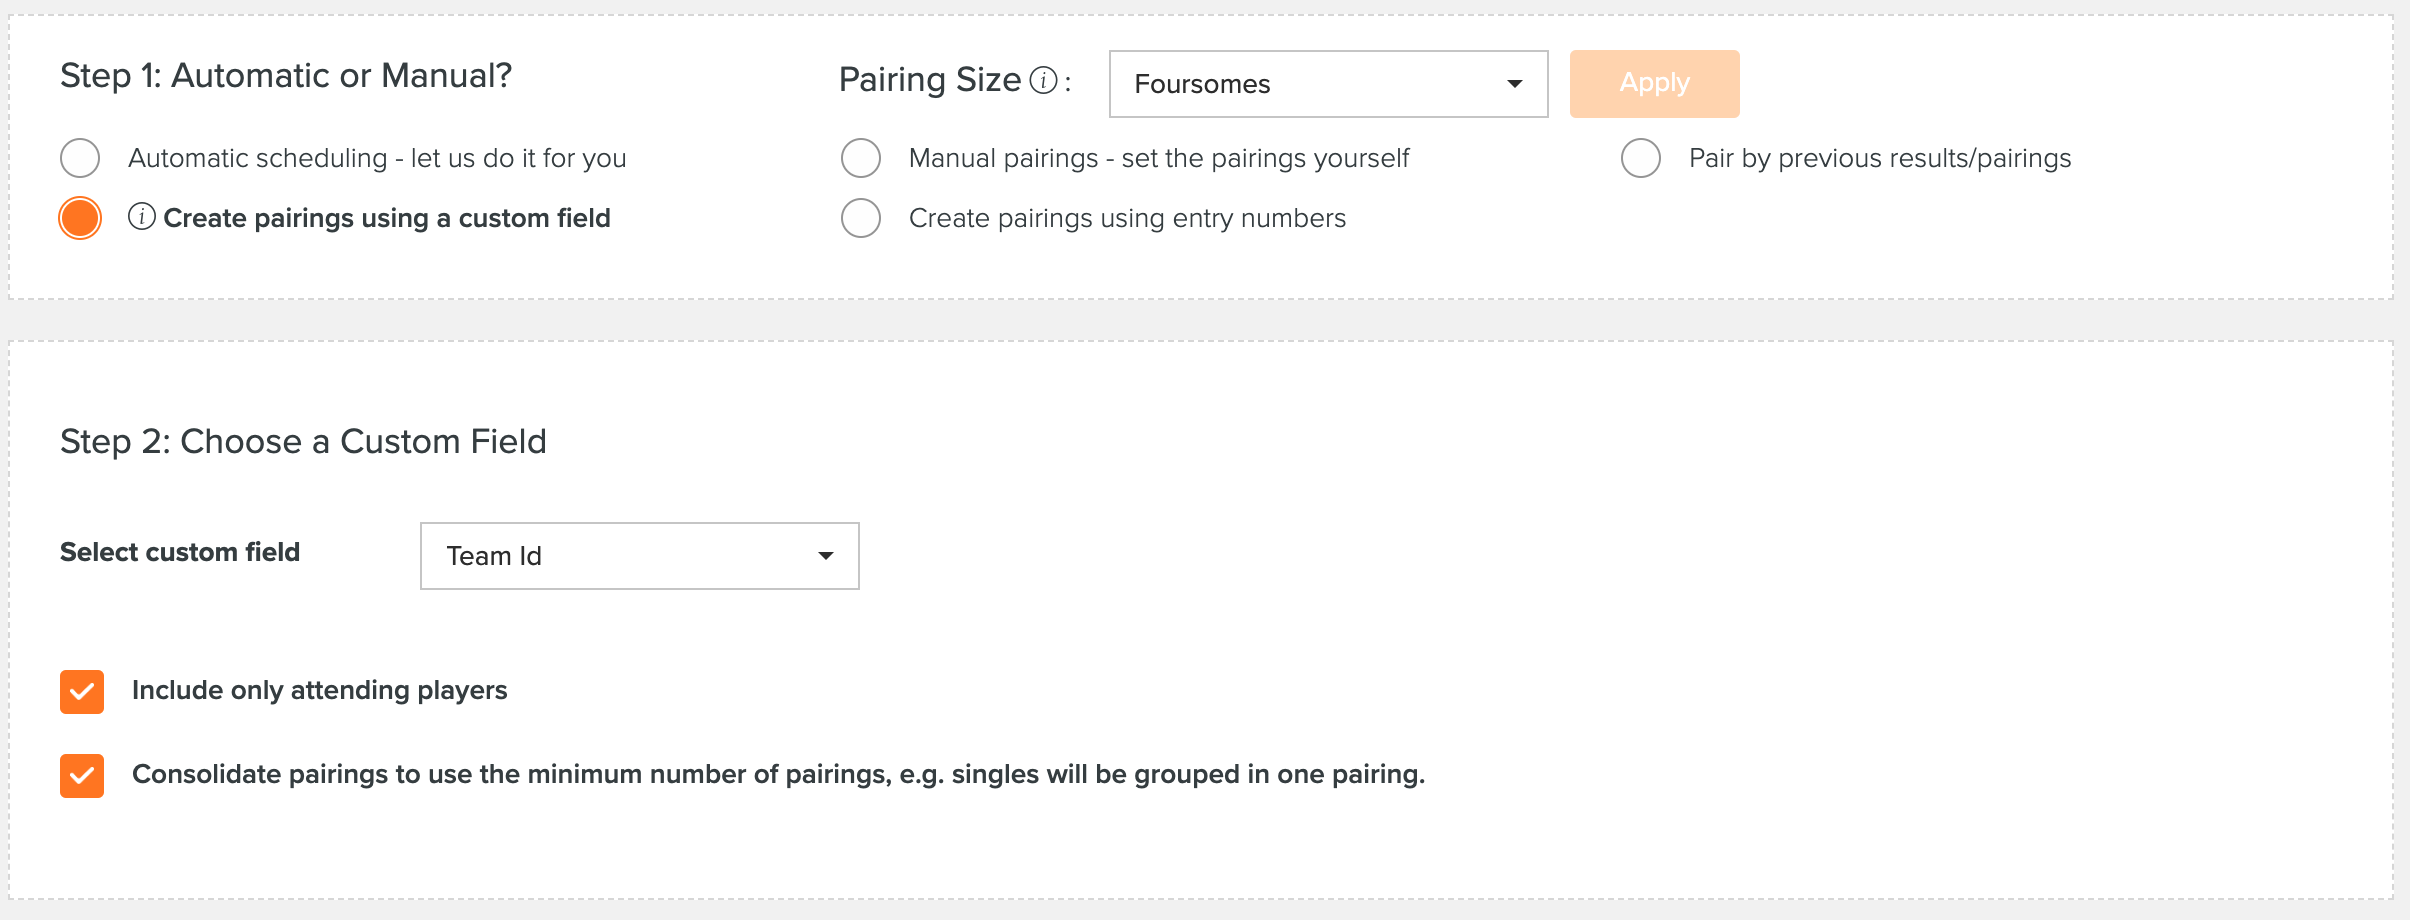Select Manual pairings radio button
This screenshot has width=2410, height=920.
pyautogui.click(x=861, y=158)
